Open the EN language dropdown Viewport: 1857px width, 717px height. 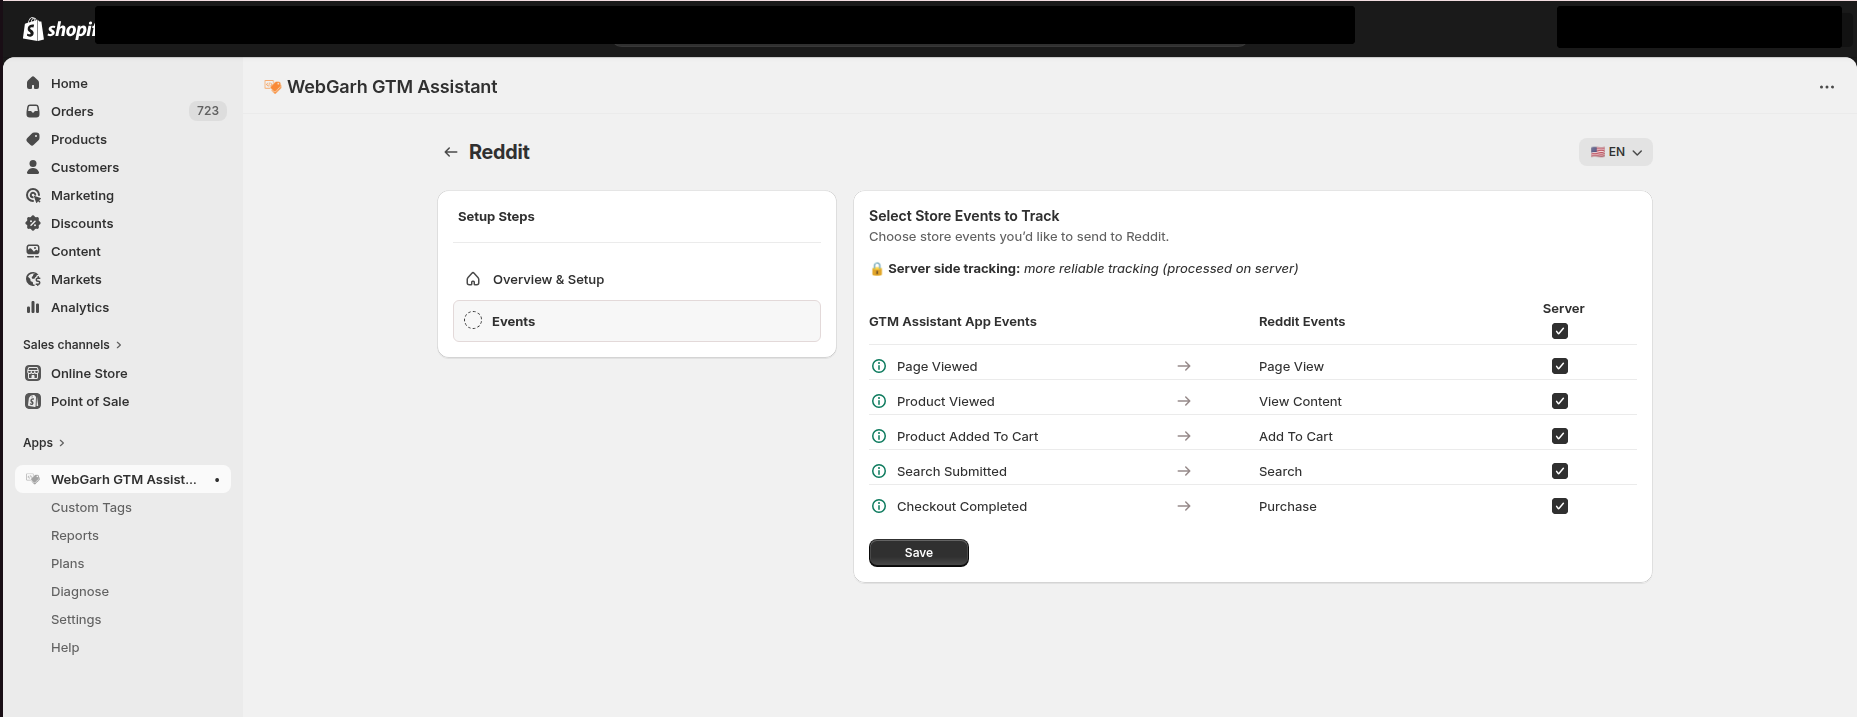(x=1615, y=152)
